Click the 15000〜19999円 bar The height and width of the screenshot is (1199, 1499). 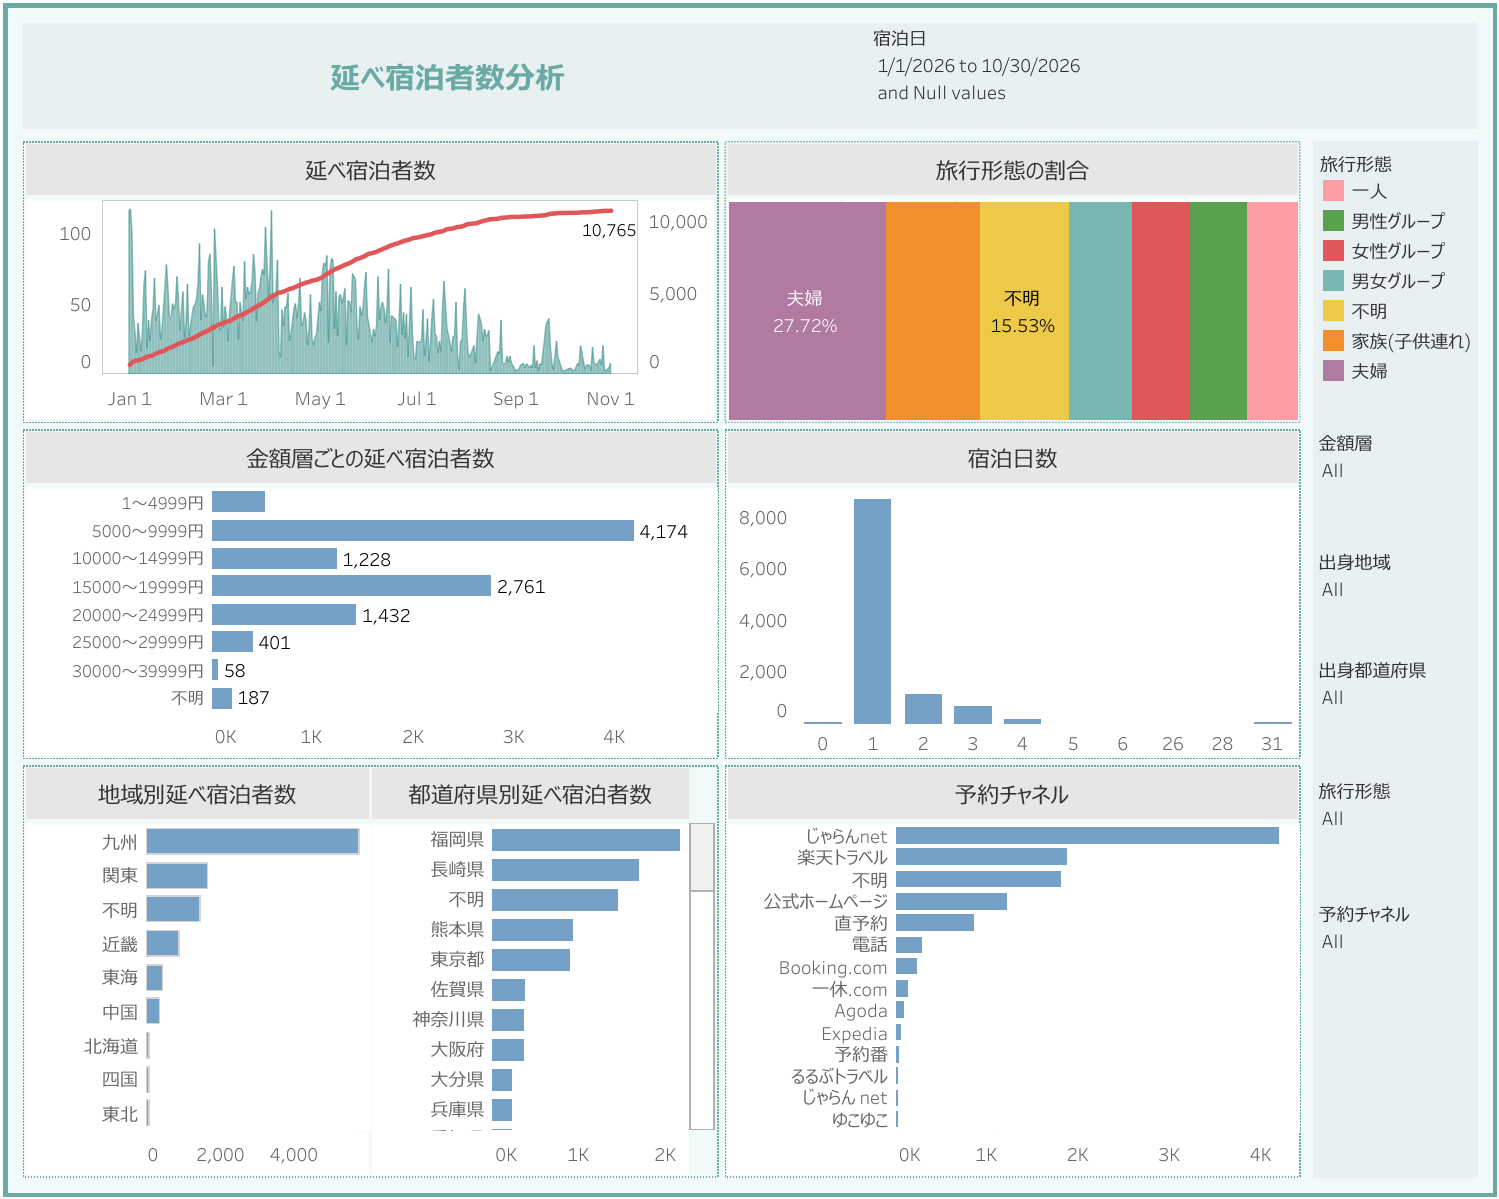pyautogui.click(x=351, y=585)
